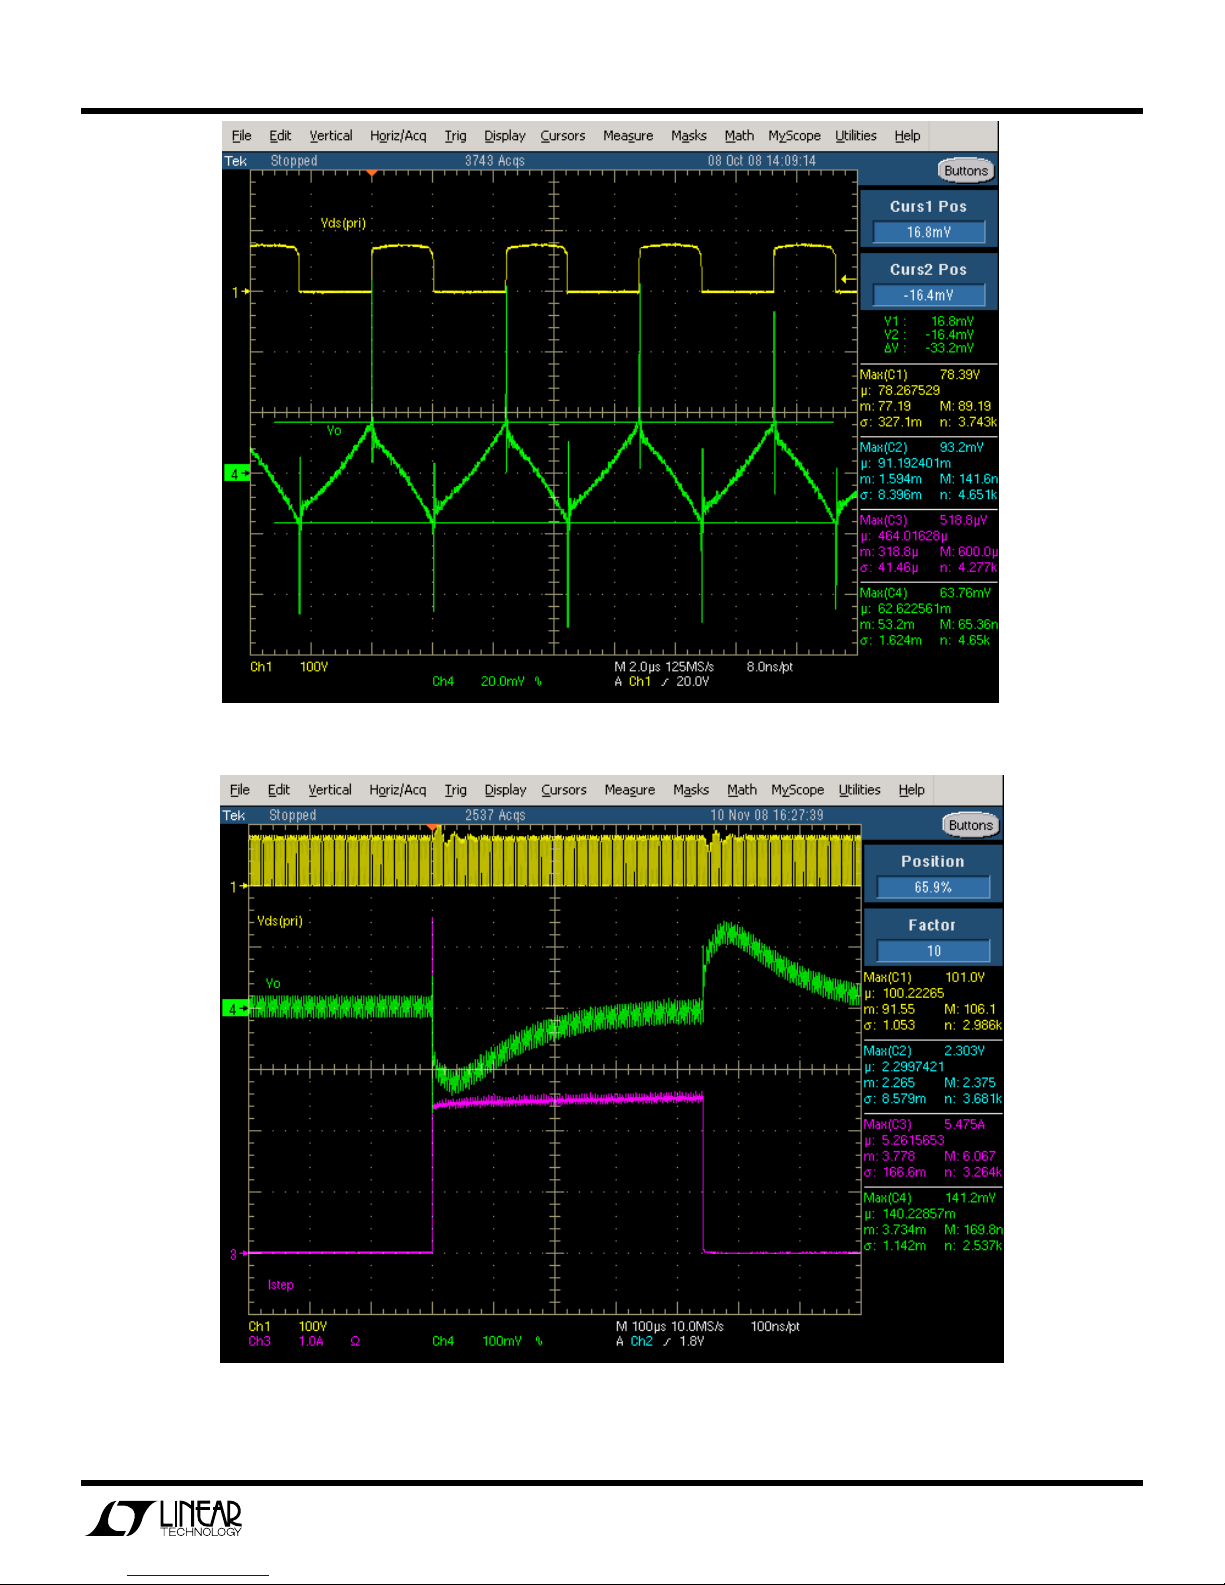Open Math menu in top oscilloscope
This screenshot has width=1225, height=1585.
point(739,136)
